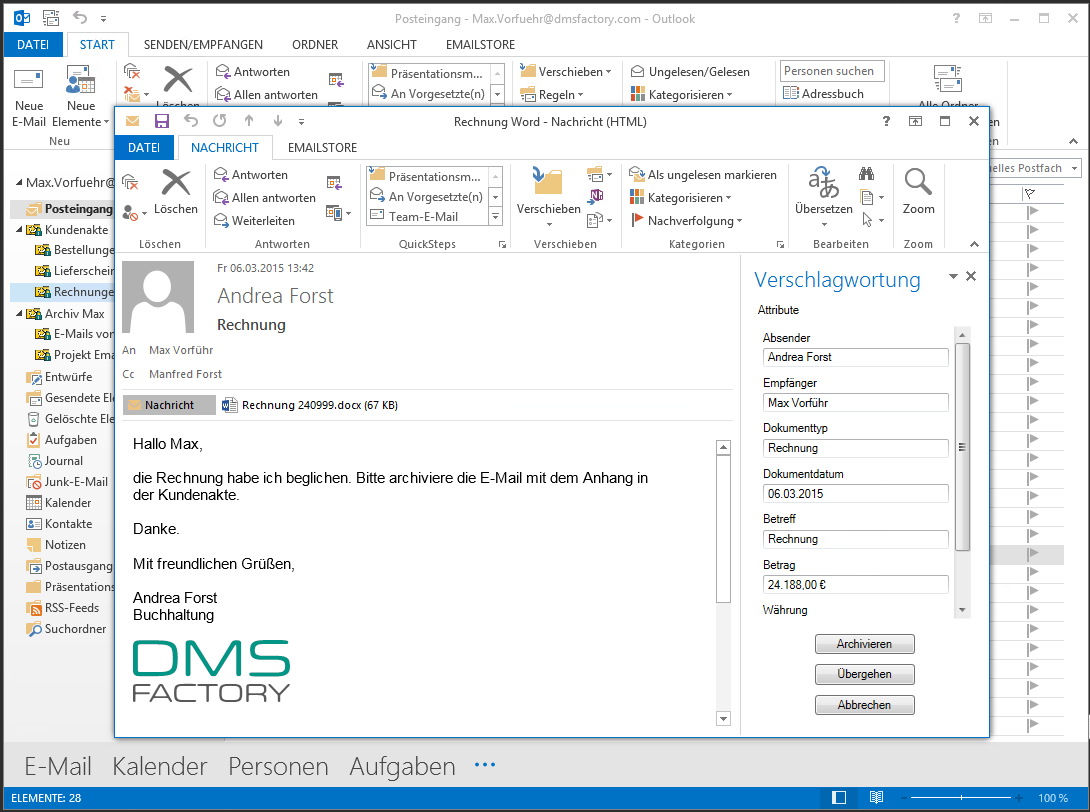Switch to EMAILSTORE tab in message window
This screenshot has height=812, width=1090.
(x=322, y=147)
